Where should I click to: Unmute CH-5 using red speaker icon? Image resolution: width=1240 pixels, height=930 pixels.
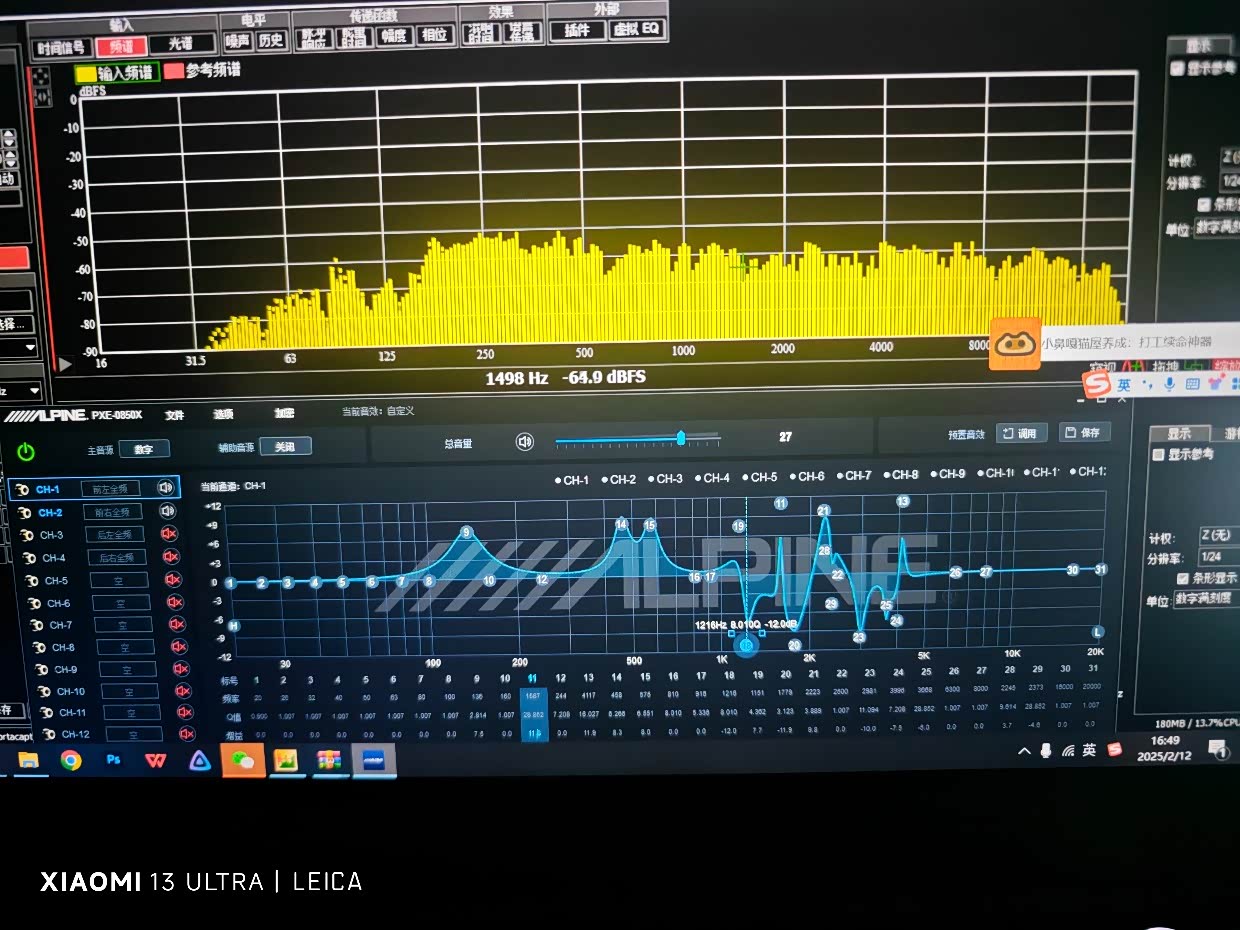coord(173,580)
